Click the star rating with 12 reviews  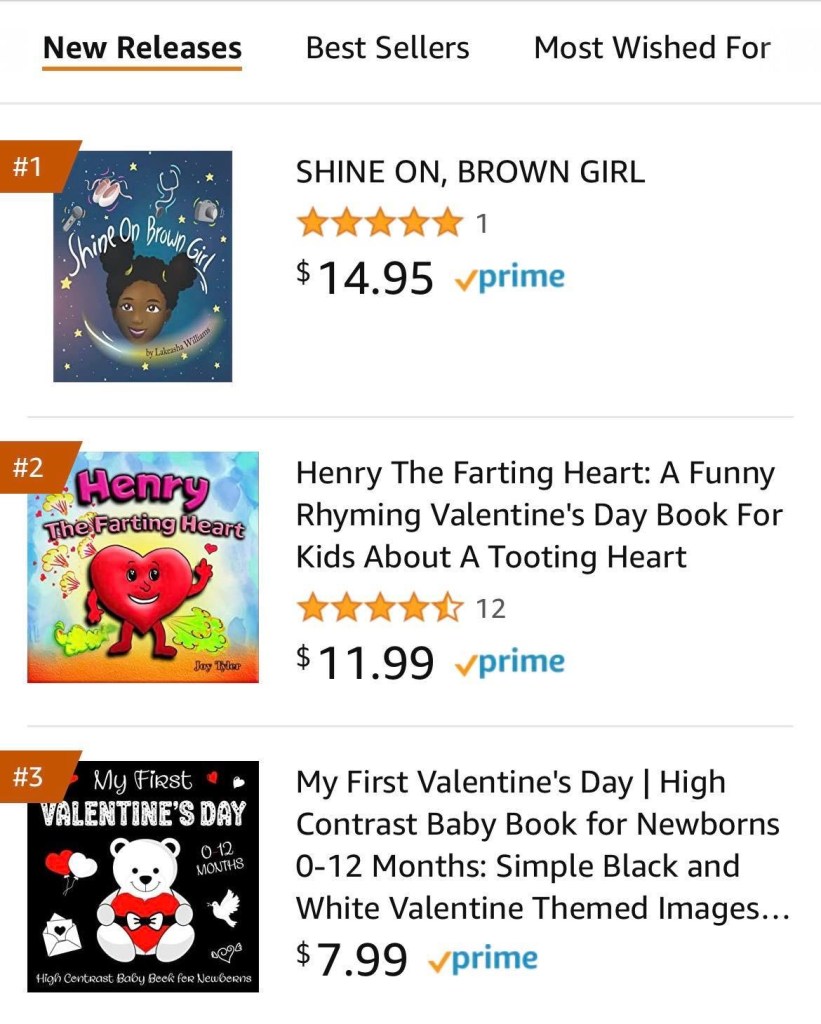pyautogui.click(x=380, y=608)
